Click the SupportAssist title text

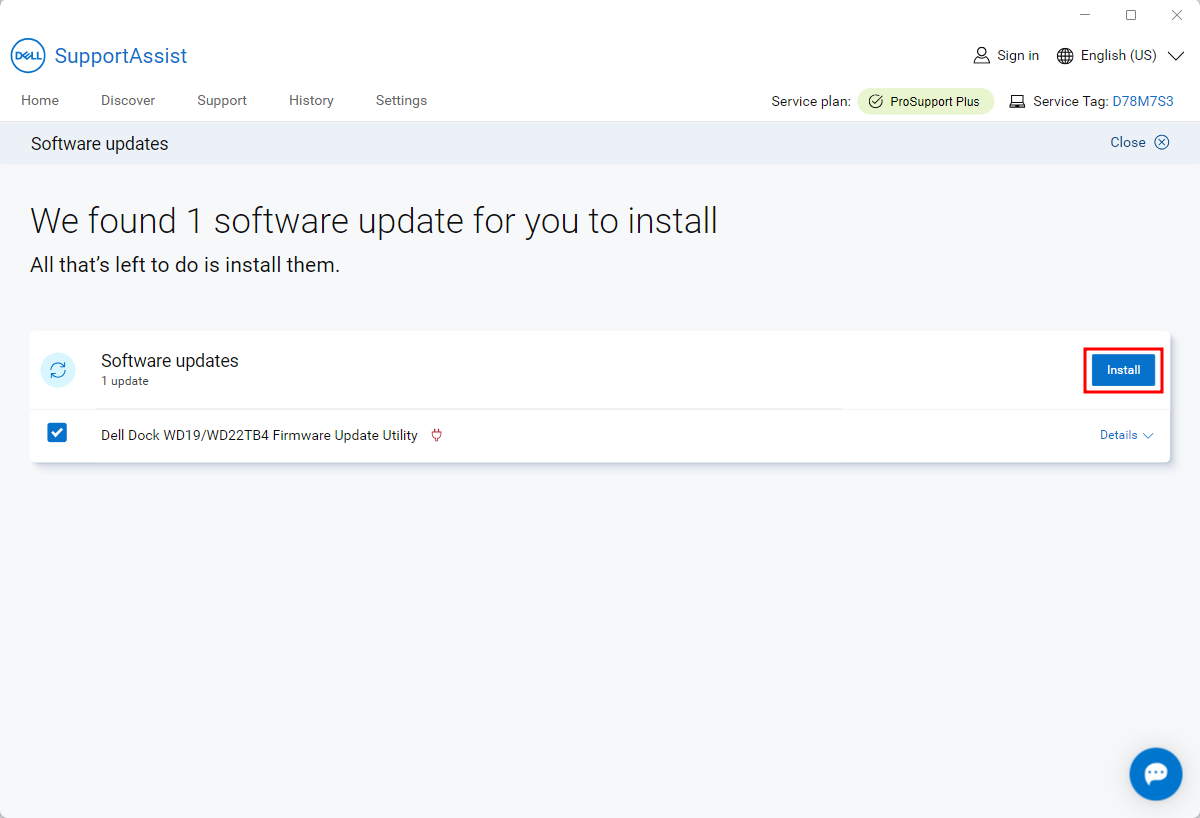pyautogui.click(x=121, y=56)
